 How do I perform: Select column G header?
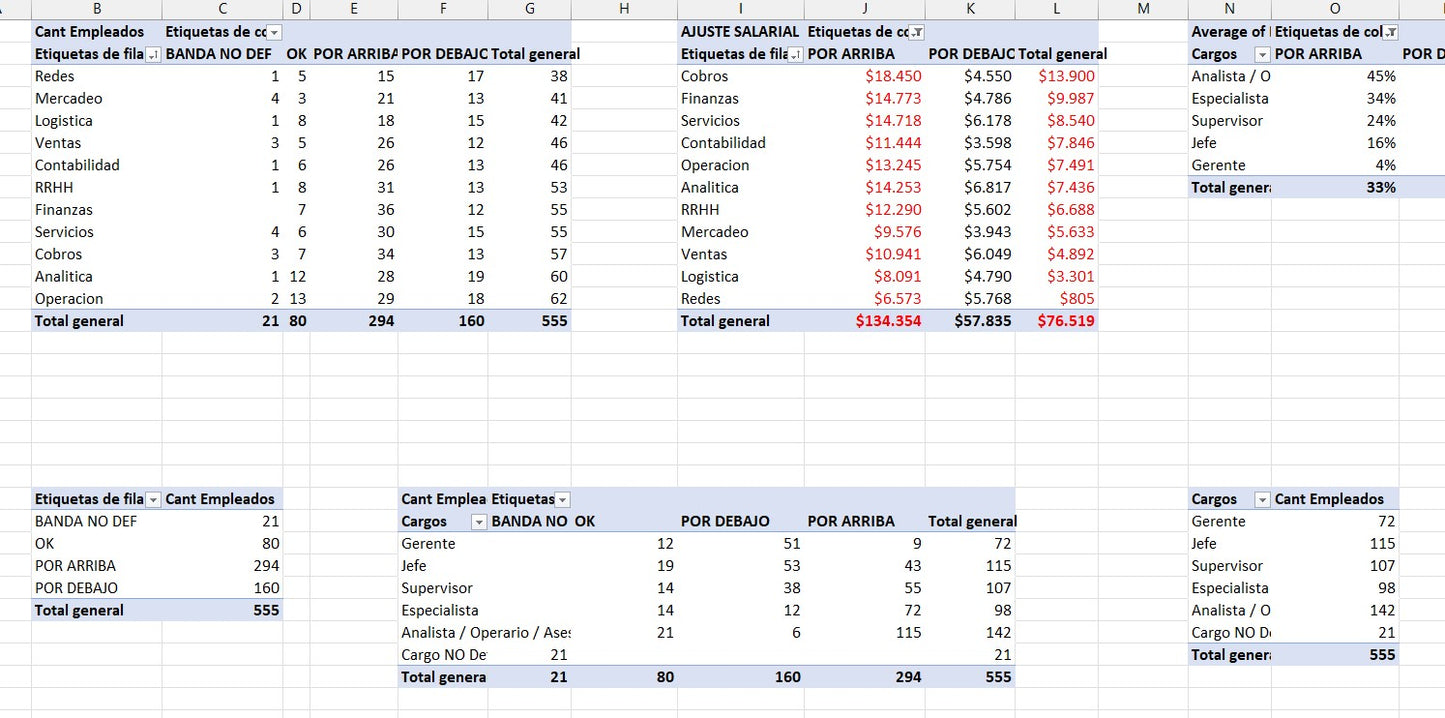(x=530, y=9)
